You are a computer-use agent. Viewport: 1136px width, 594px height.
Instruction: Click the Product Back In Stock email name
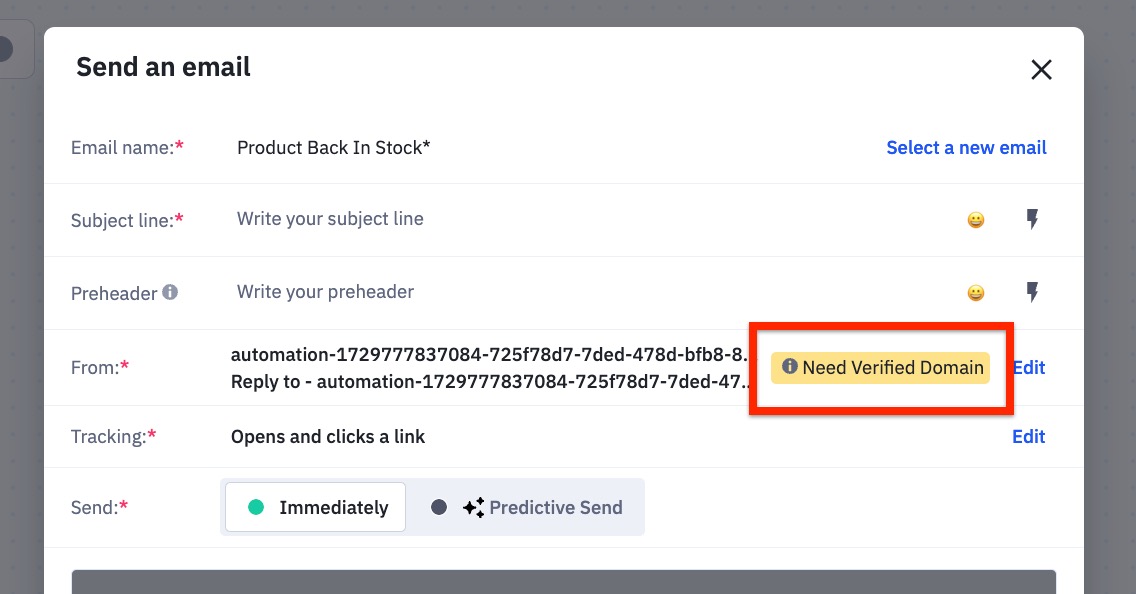[333, 147]
